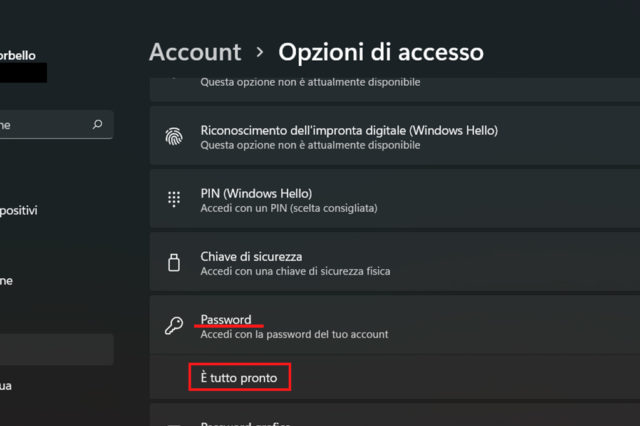640x426 pixels.
Task: Open sidebar item ending in "positivi"
Action: click(x=20, y=211)
